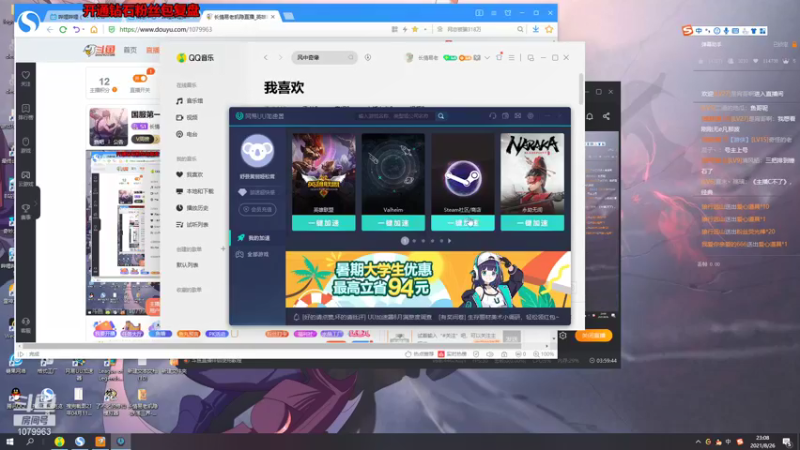This screenshot has height=450, width=800.
Task: Open Local and Downloads in QQ Music
Action: 195,191
